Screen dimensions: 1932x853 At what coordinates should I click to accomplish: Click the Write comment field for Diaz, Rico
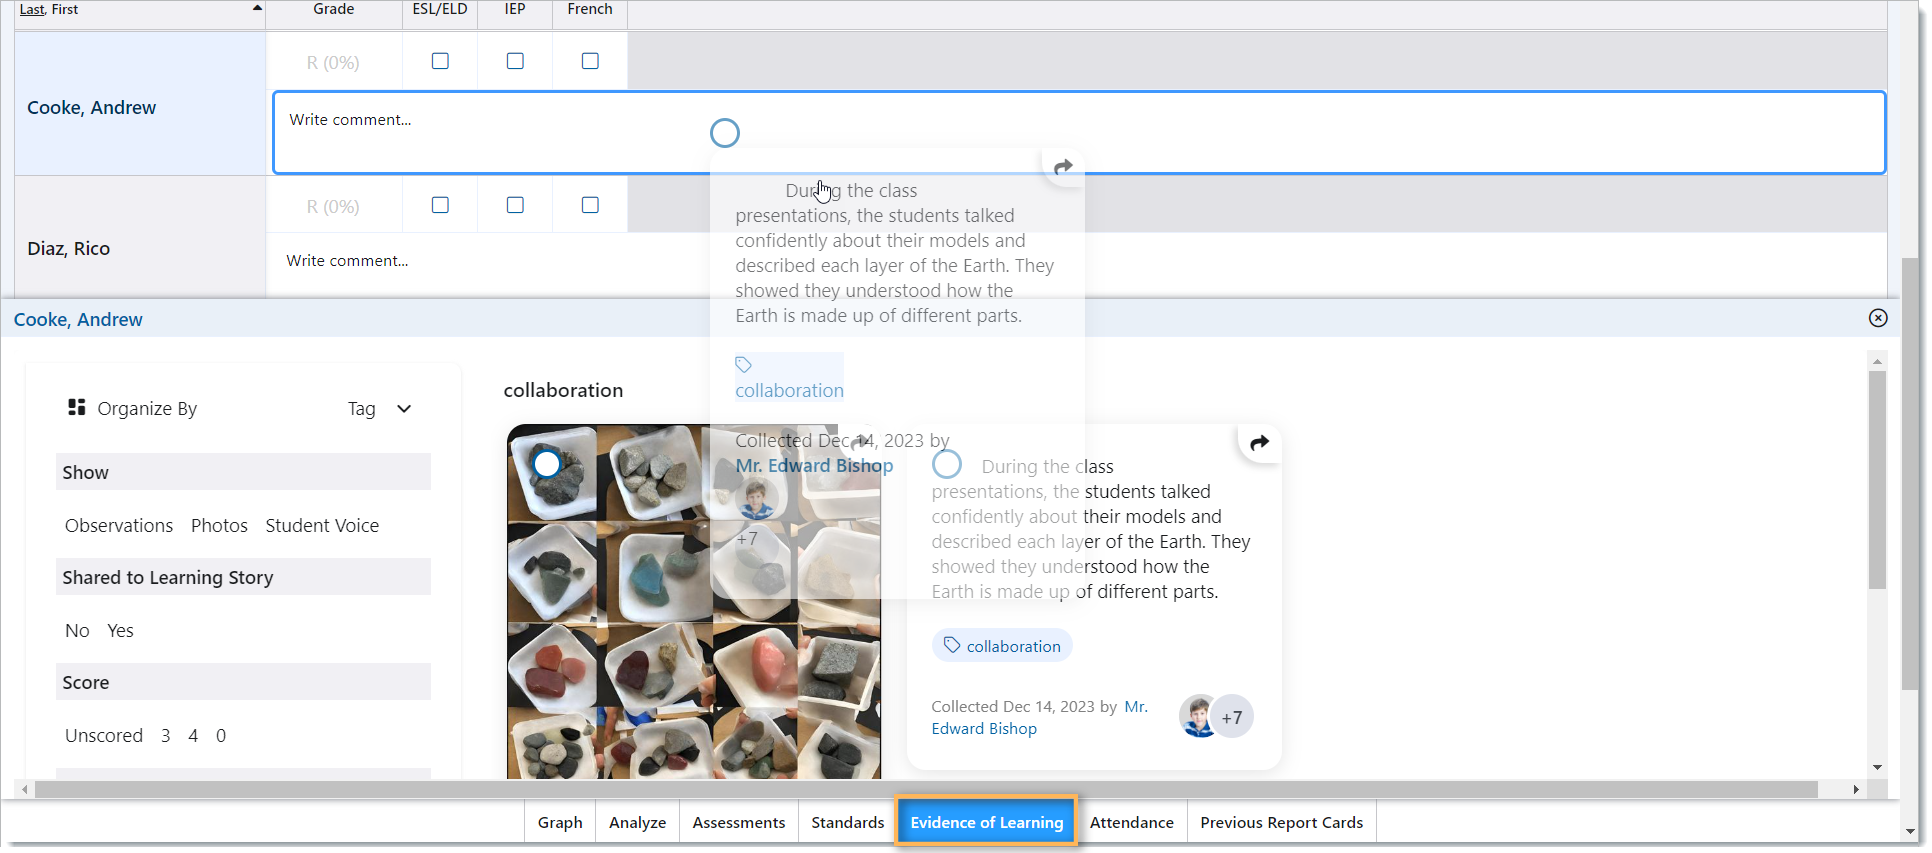click(x=1076, y=261)
